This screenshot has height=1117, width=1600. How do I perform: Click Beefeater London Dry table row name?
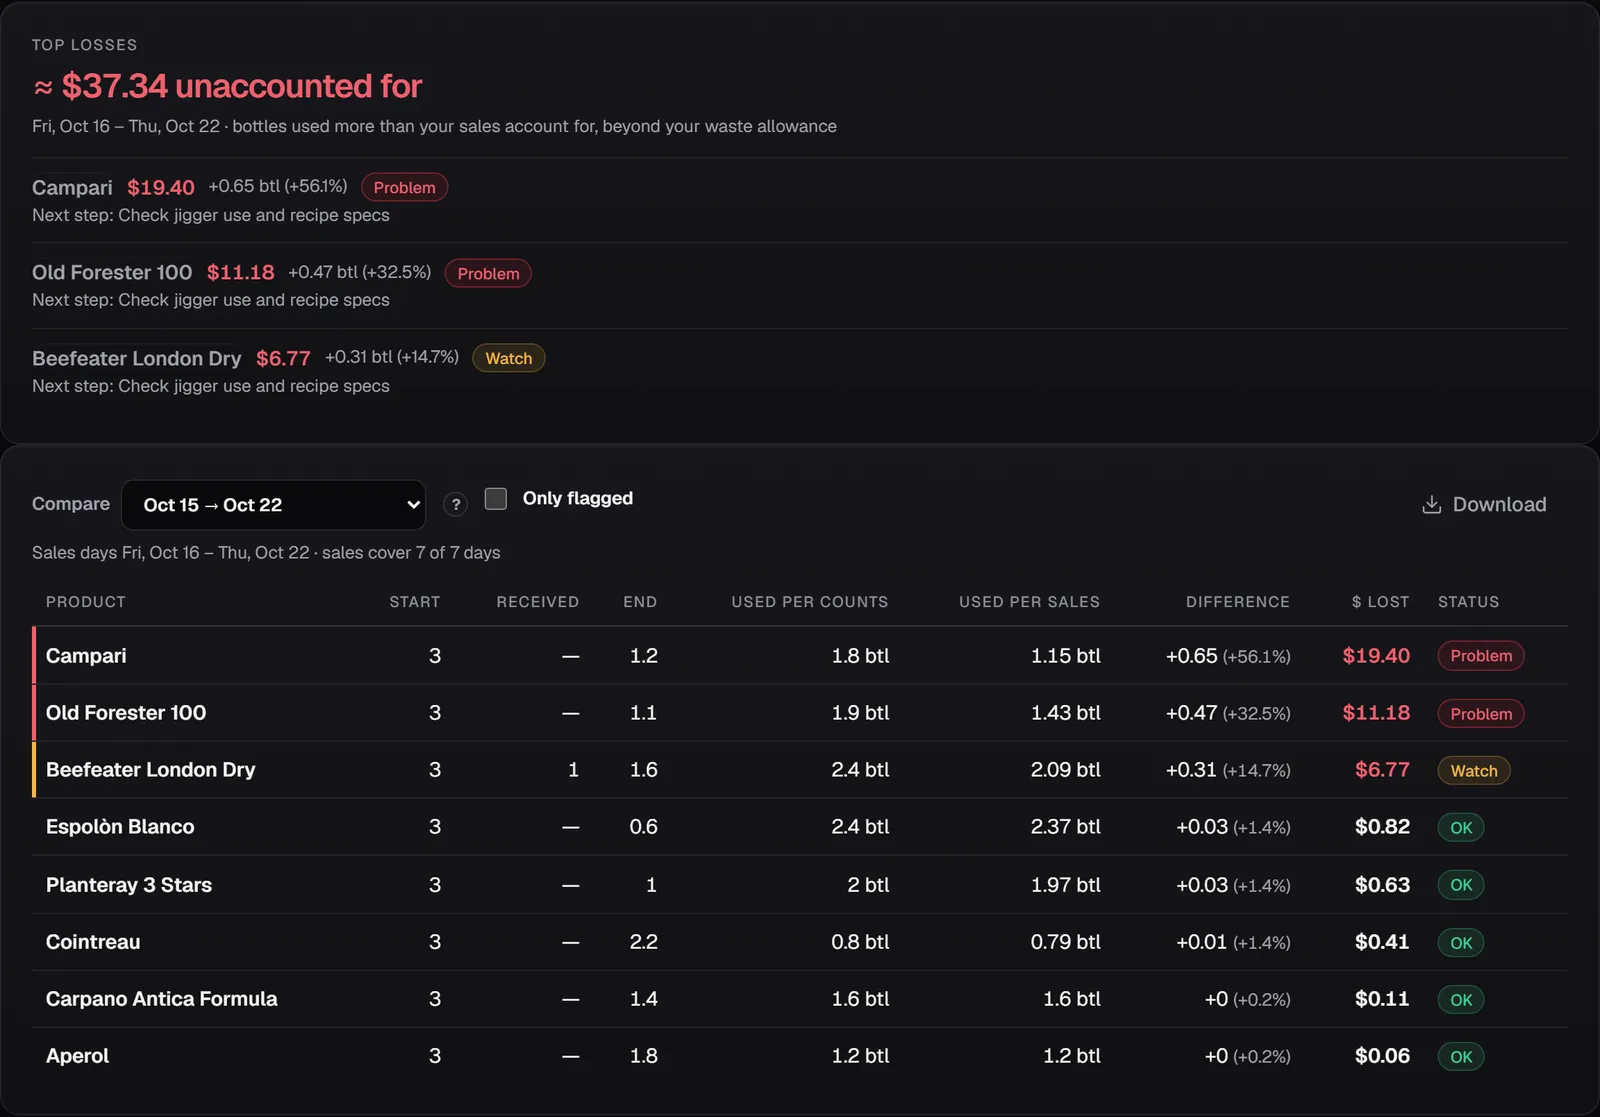click(151, 770)
